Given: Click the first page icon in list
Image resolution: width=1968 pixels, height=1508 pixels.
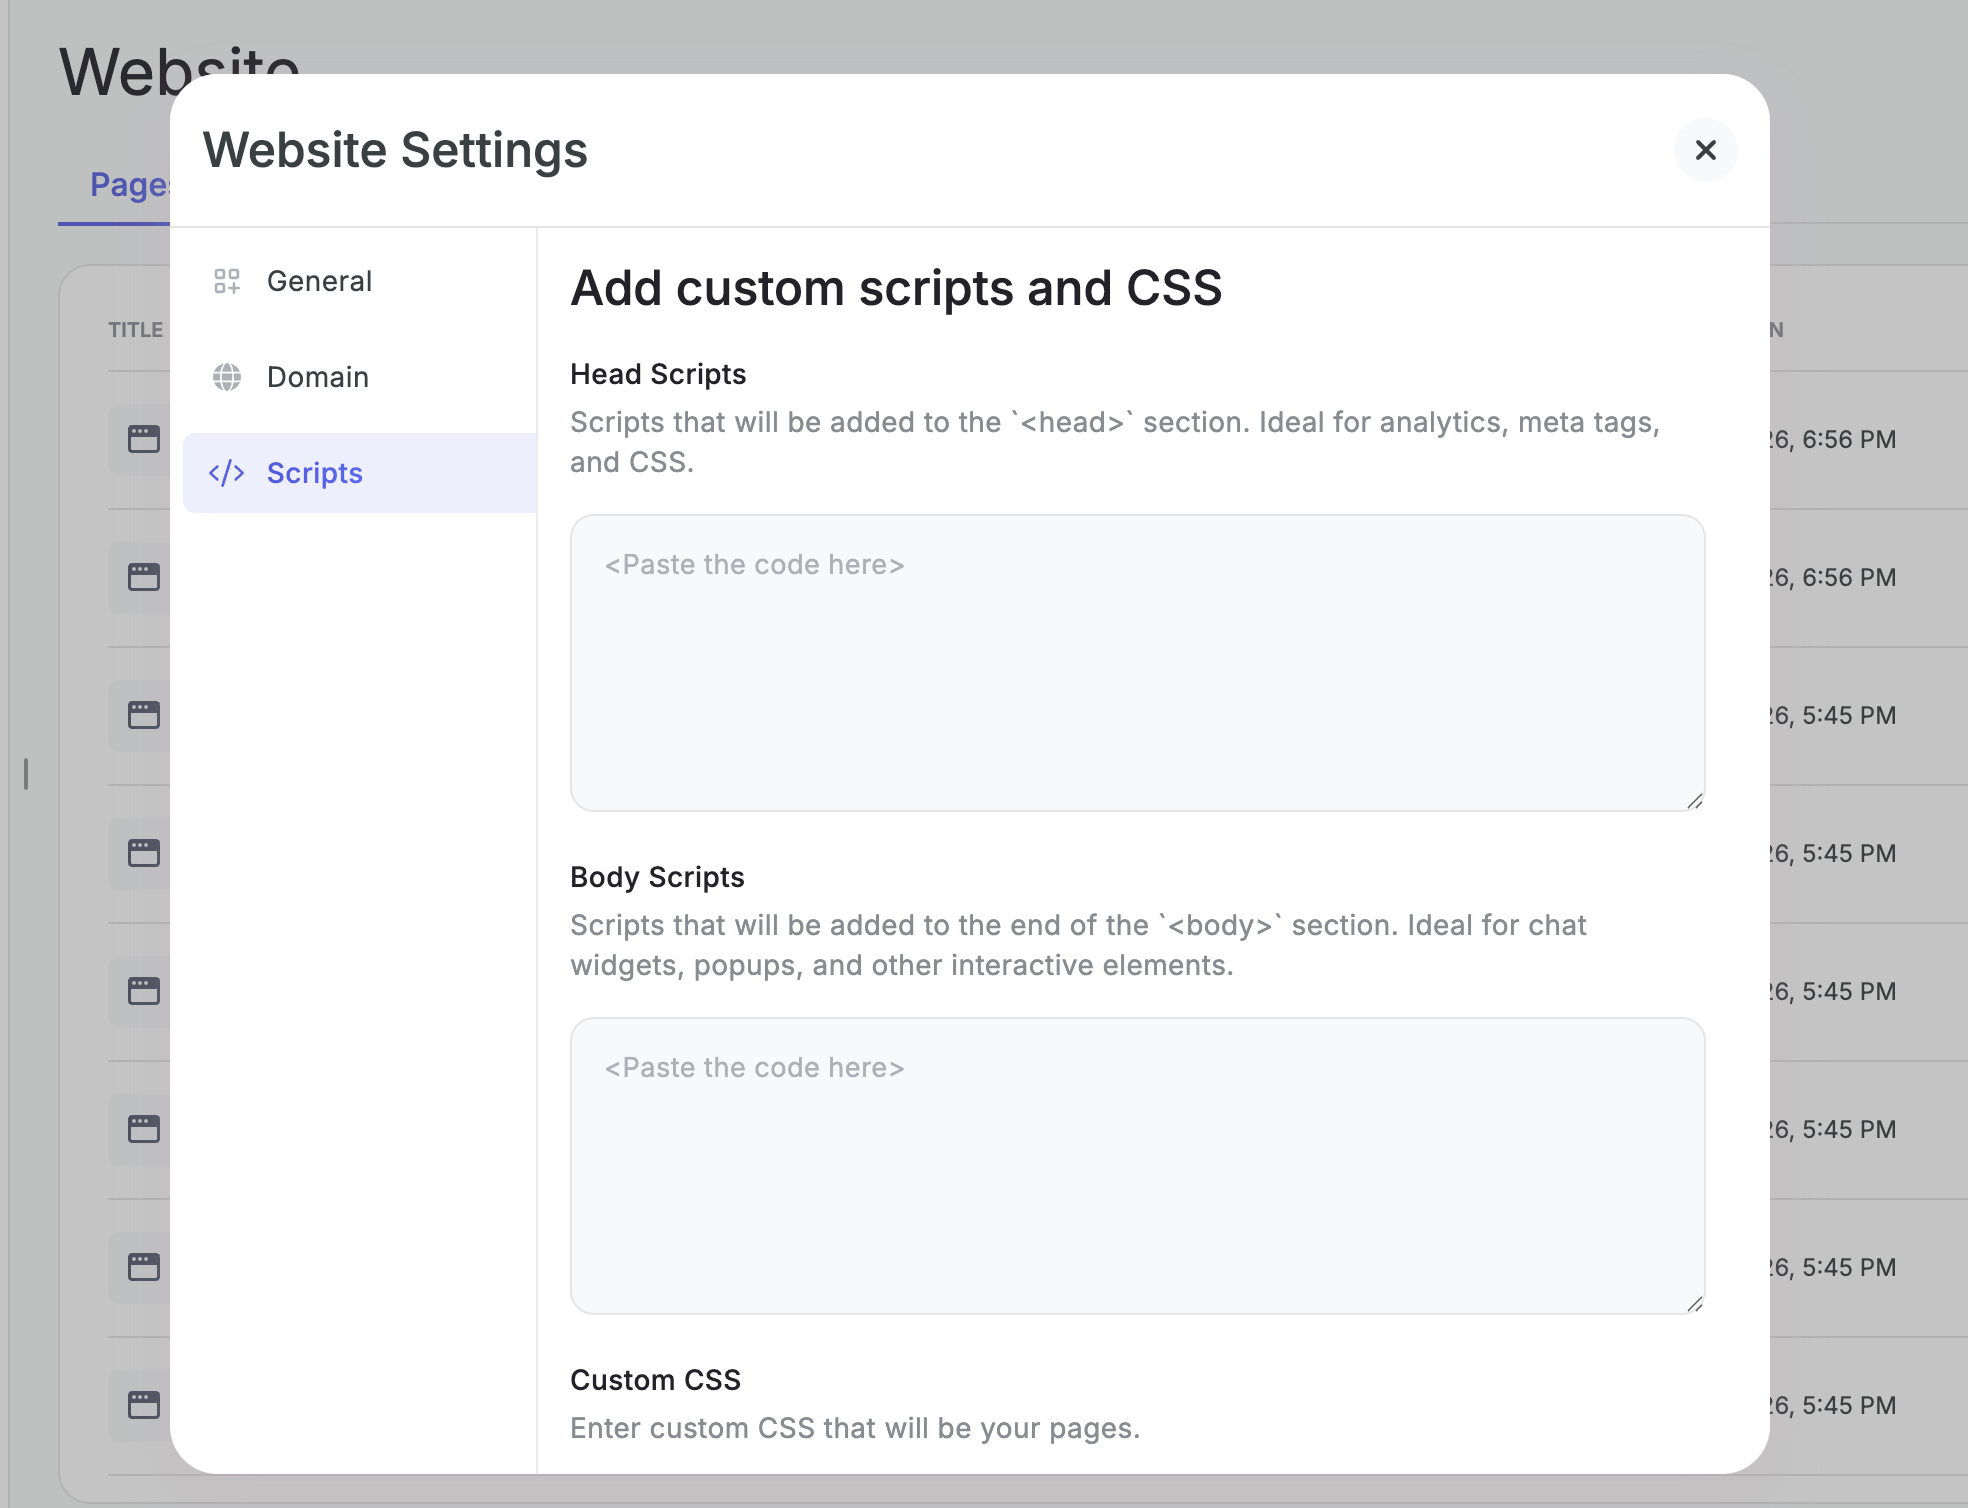Looking at the screenshot, I should [144, 439].
